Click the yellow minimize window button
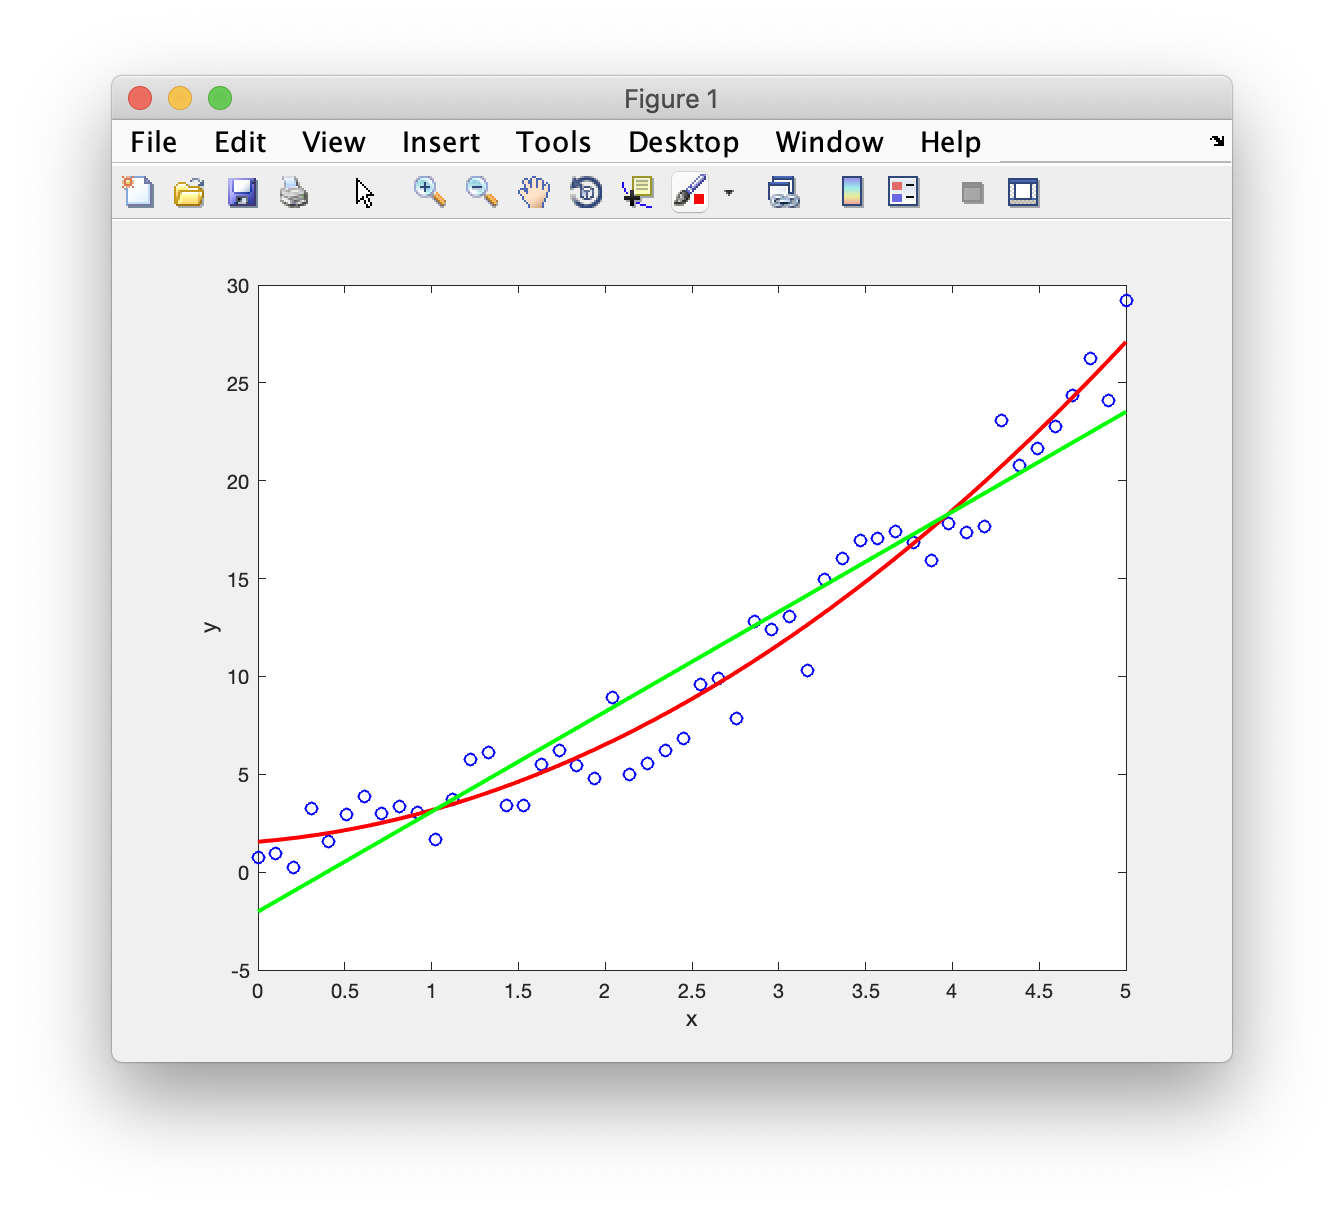 click(180, 98)
